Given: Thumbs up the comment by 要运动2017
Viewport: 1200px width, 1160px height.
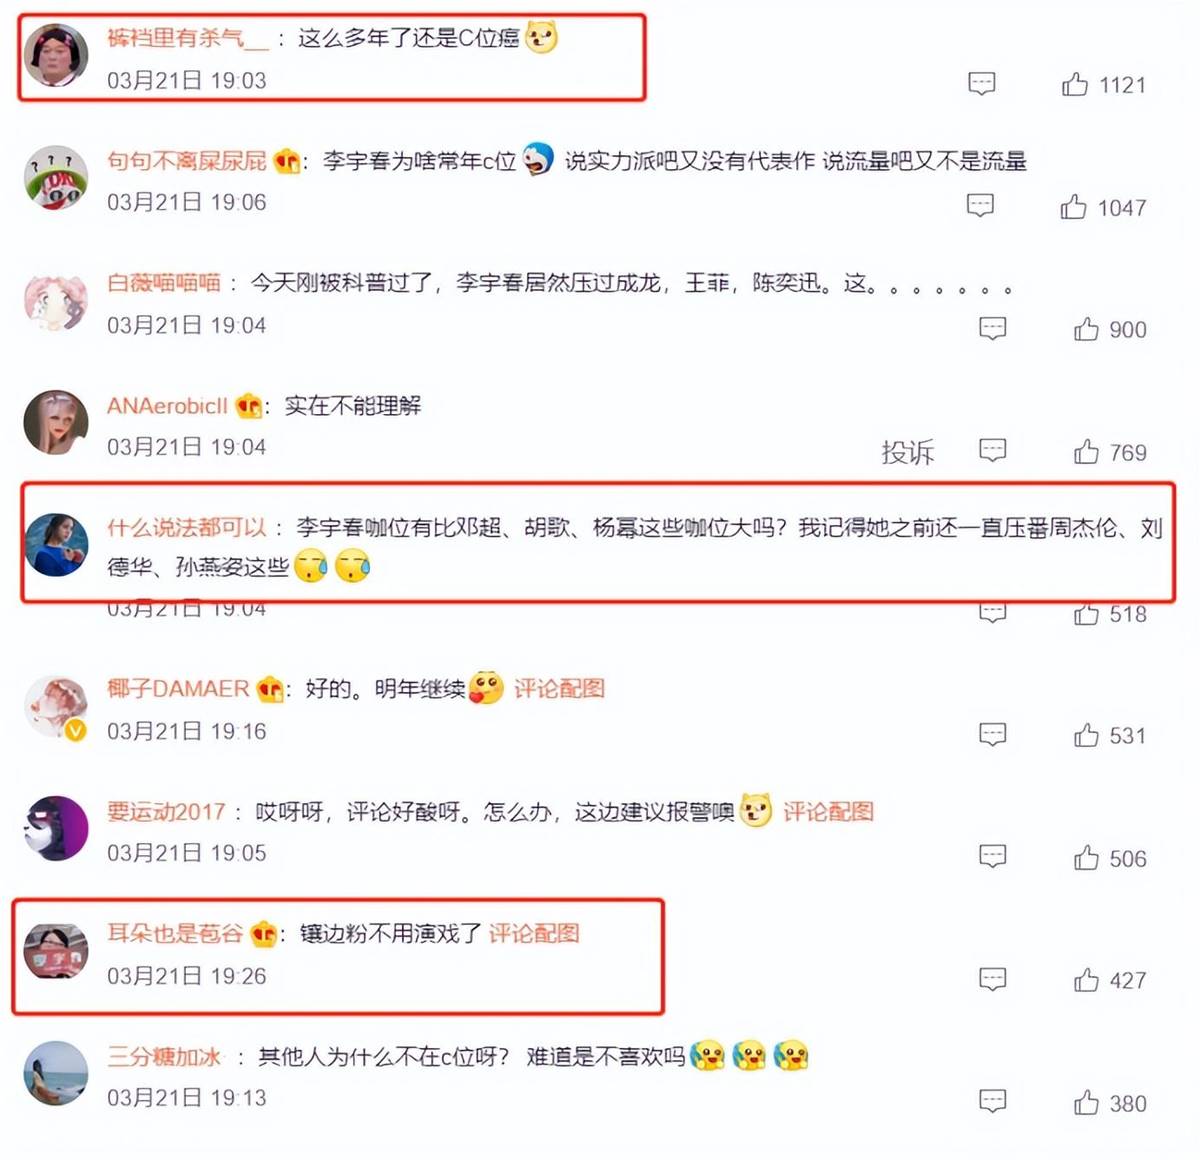Looking at the screenshot, I should click(x=1086, y=858).
